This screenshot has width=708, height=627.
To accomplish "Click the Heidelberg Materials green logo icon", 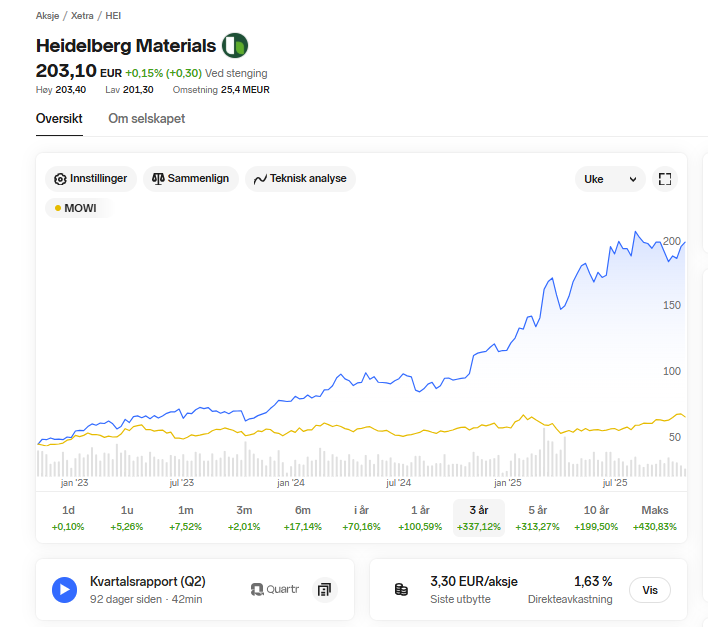I will (235, 45).
